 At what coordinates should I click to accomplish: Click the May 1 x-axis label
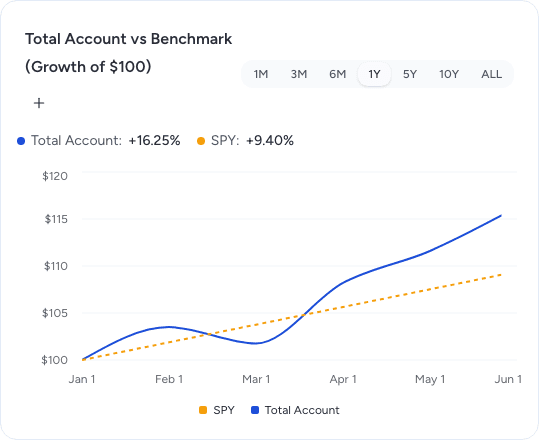[x=430, y=379]
